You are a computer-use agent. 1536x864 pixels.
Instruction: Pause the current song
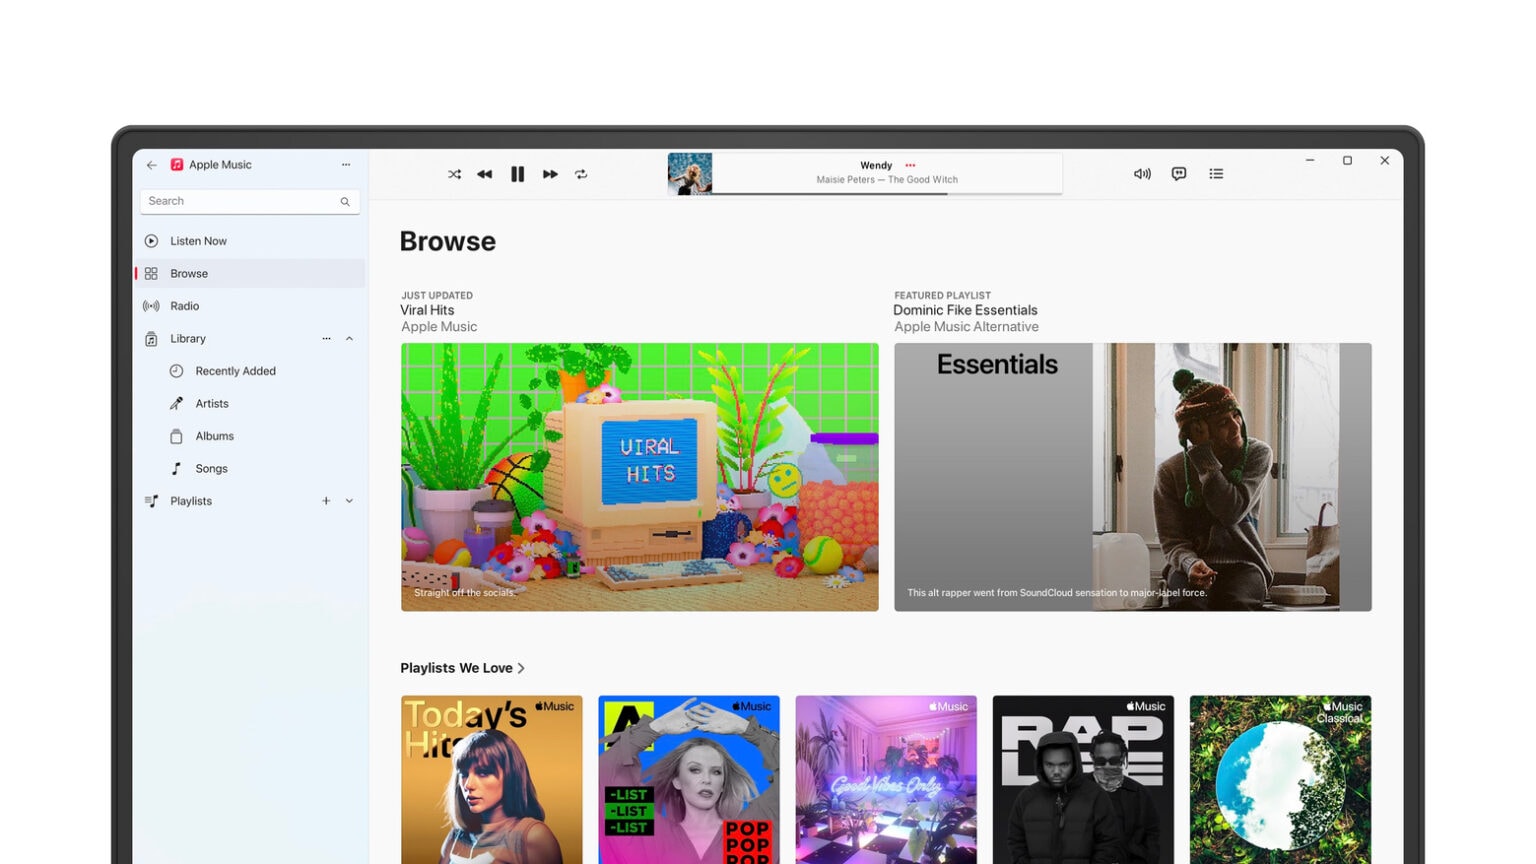pyautogui.click(x=517, y=174)
